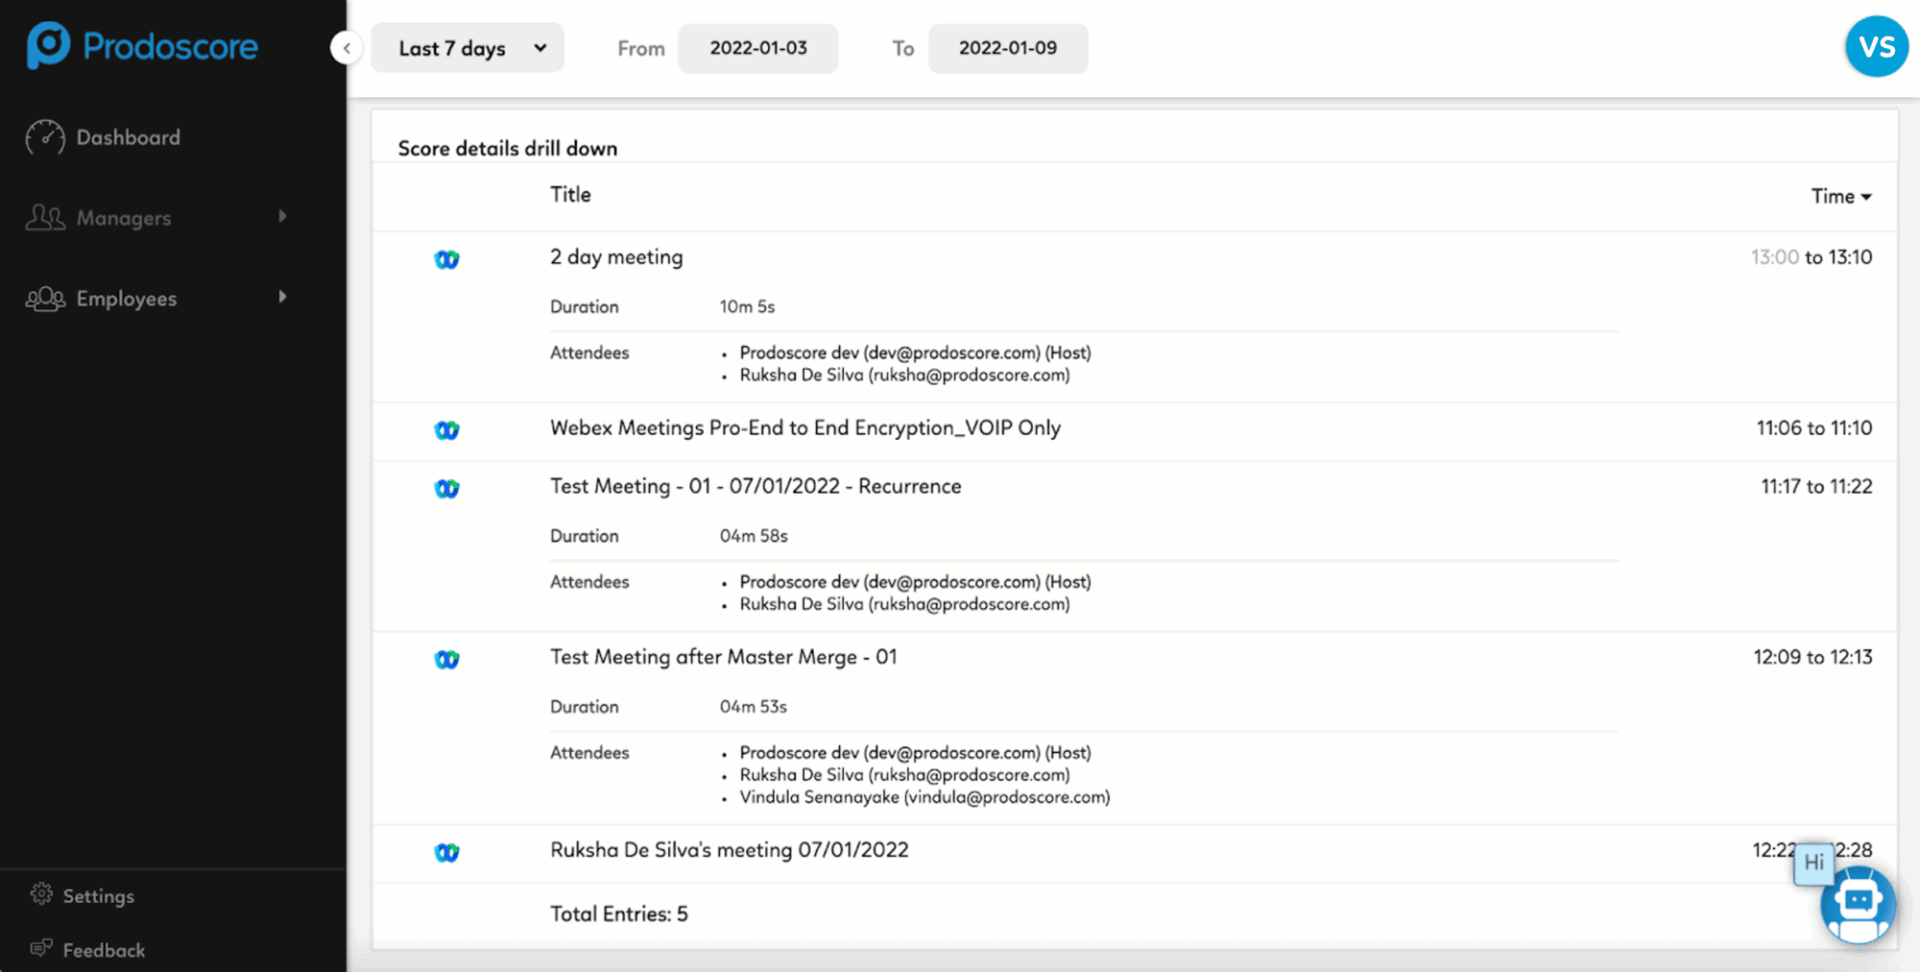The width and height of the screenshot is (1920, 972).
Task: Click the Dashboard gauge icon
Action: click(x=45, y=138)
